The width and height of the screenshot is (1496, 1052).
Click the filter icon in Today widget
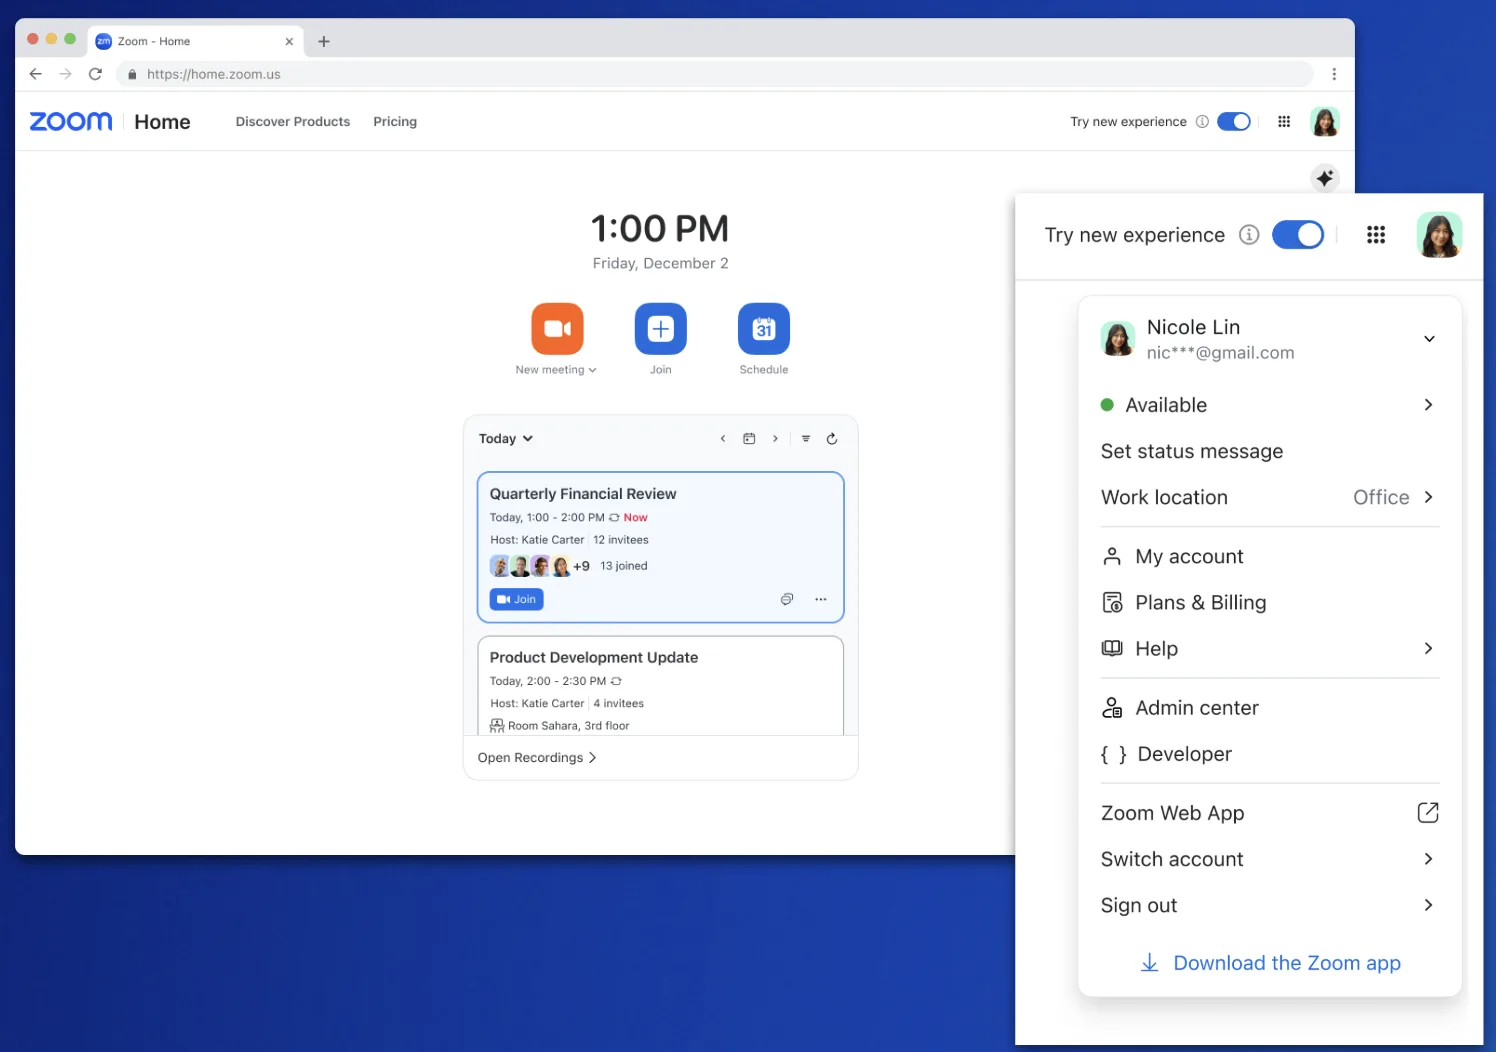click(806, 439)
